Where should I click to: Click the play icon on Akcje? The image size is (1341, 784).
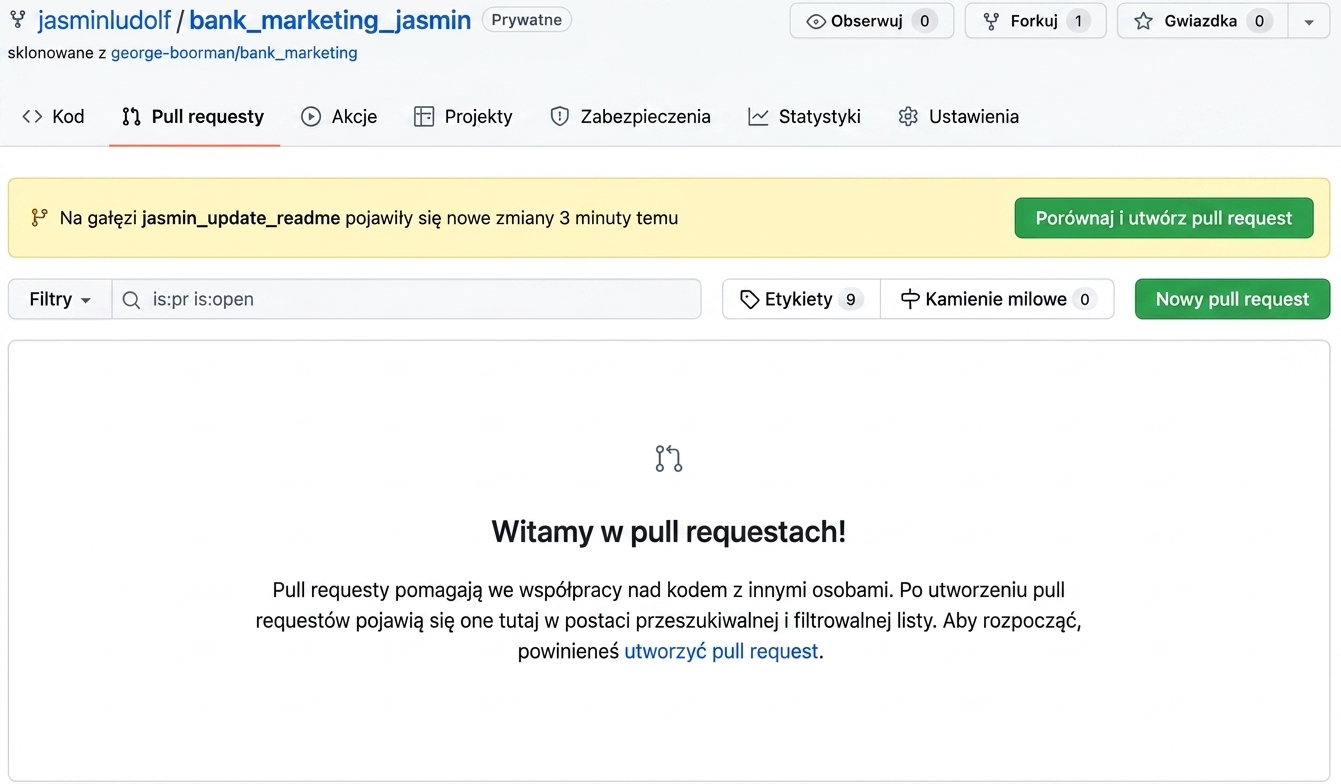pyautogui.click(x=311, y=117)
